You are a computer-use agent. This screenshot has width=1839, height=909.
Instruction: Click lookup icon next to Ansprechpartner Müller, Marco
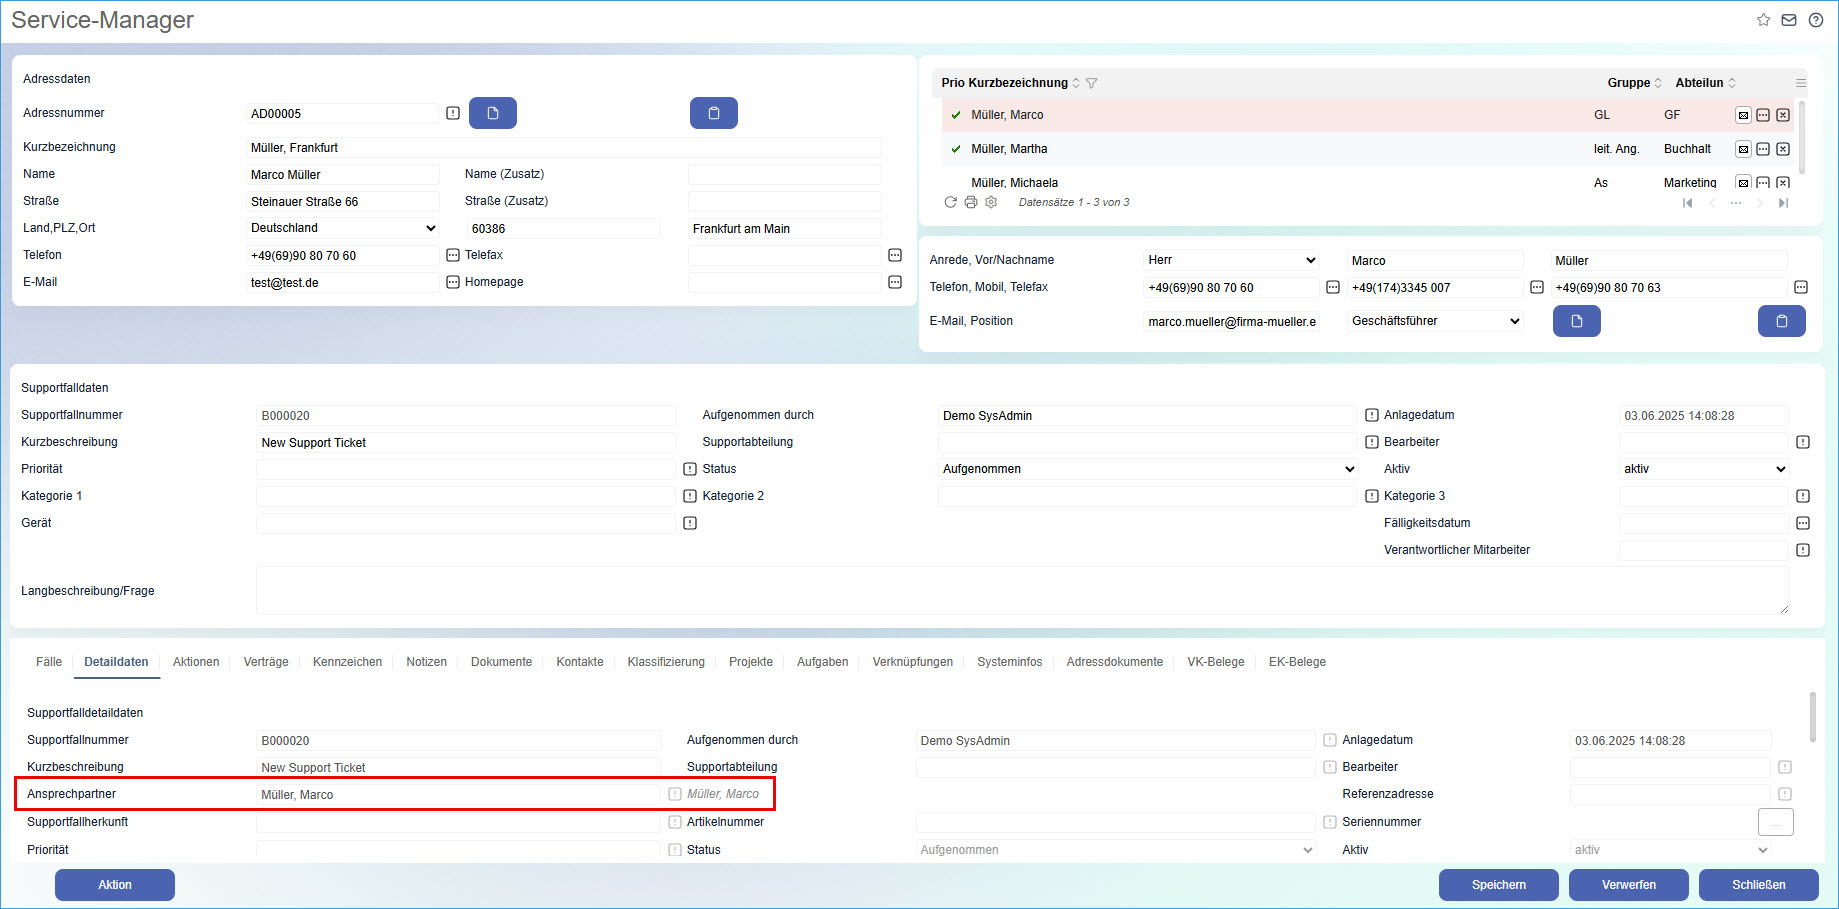pos(675,794)
